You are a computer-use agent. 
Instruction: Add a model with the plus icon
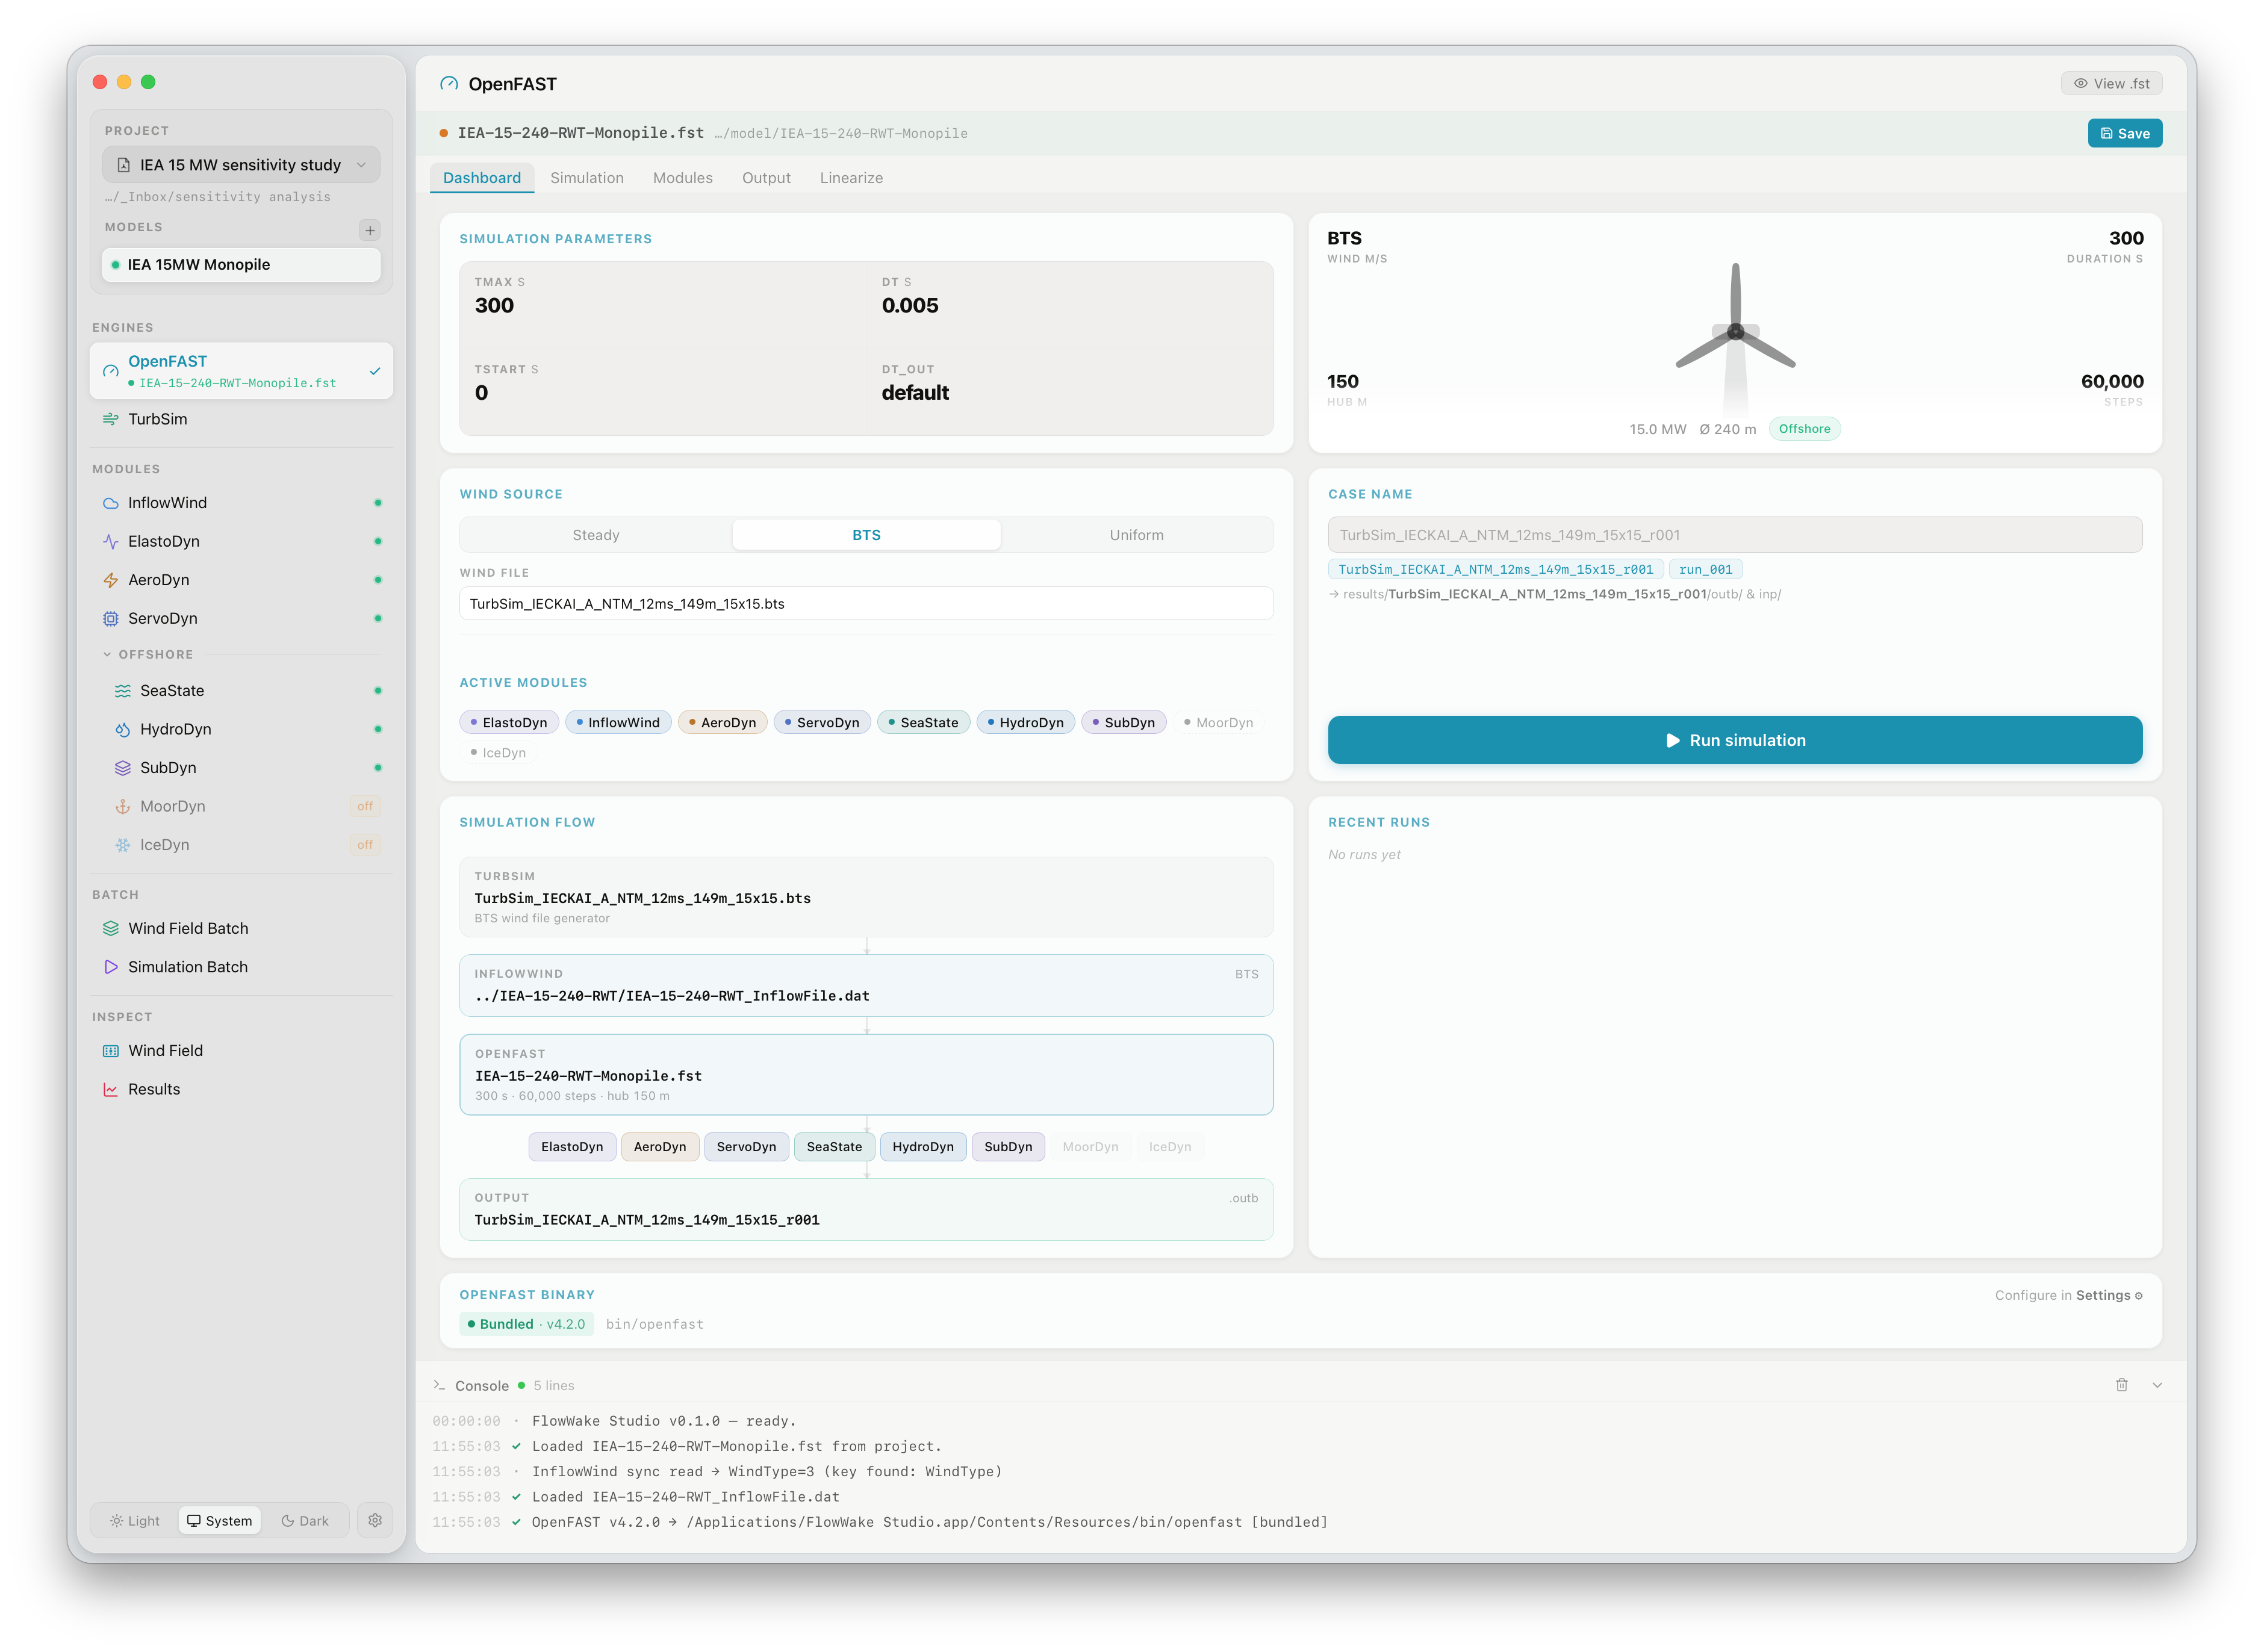(370, 230)
